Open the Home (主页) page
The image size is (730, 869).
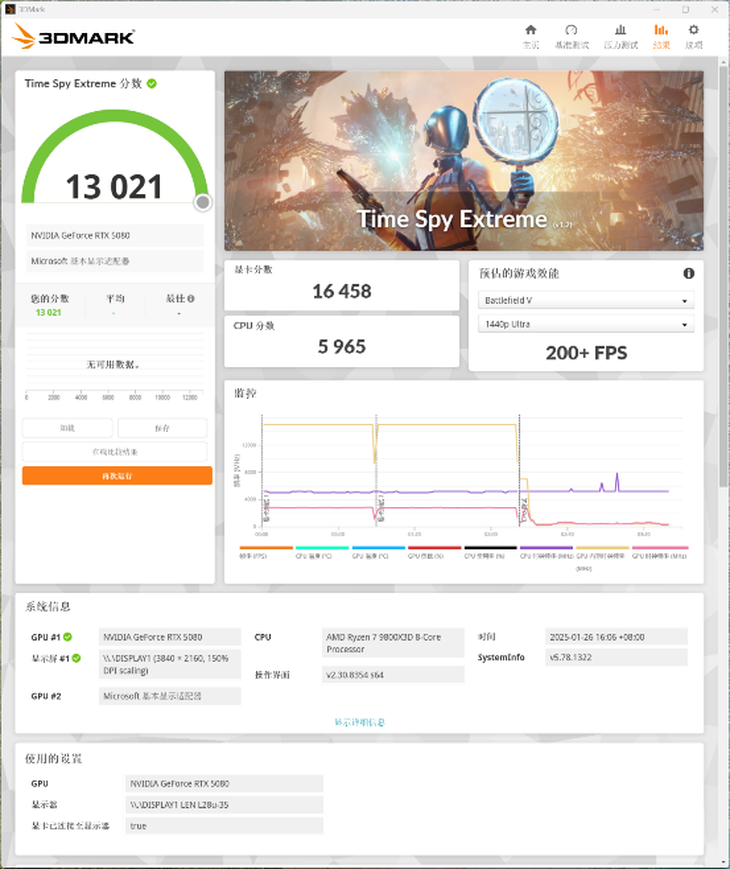click(530, 37)
